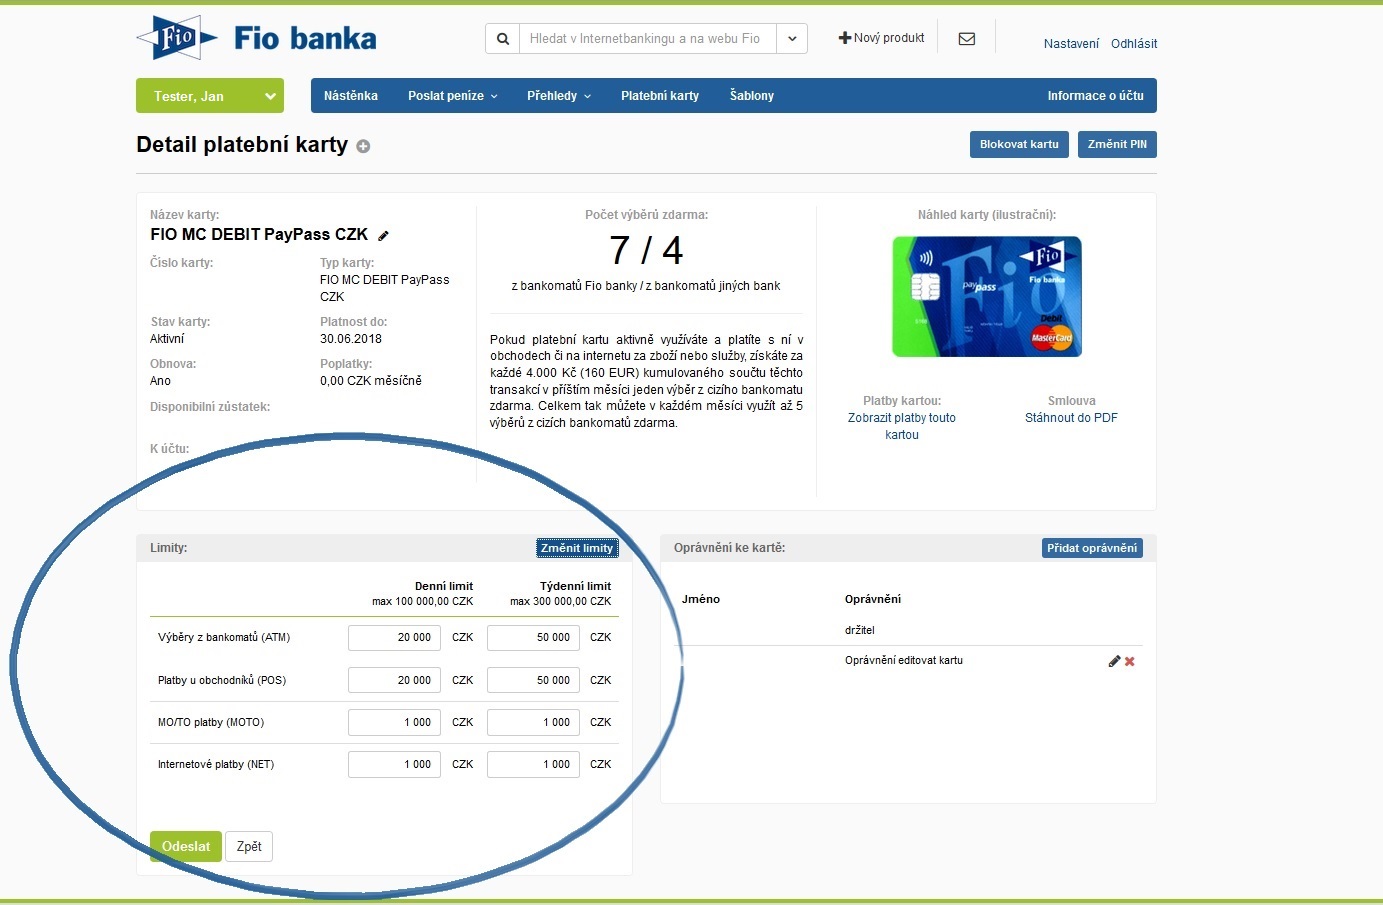This screenshot has width=1383, height=905.
Task: Expand the Tester, Jan user dropdown
Action: pos(210,96)
